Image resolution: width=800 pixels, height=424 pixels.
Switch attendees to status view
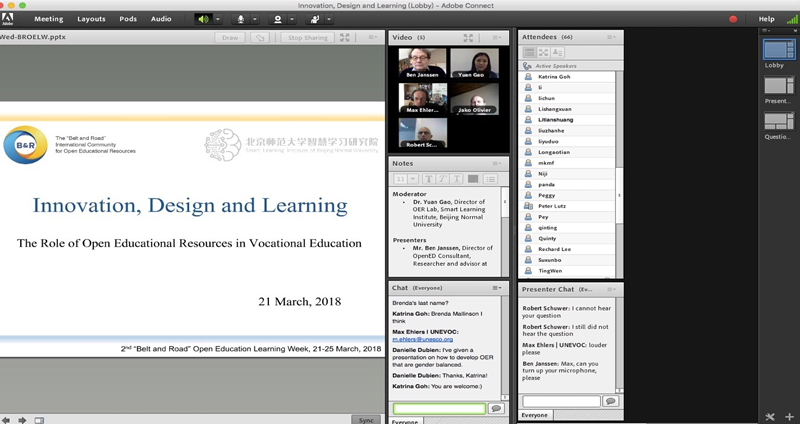click(x=557, y=52)
